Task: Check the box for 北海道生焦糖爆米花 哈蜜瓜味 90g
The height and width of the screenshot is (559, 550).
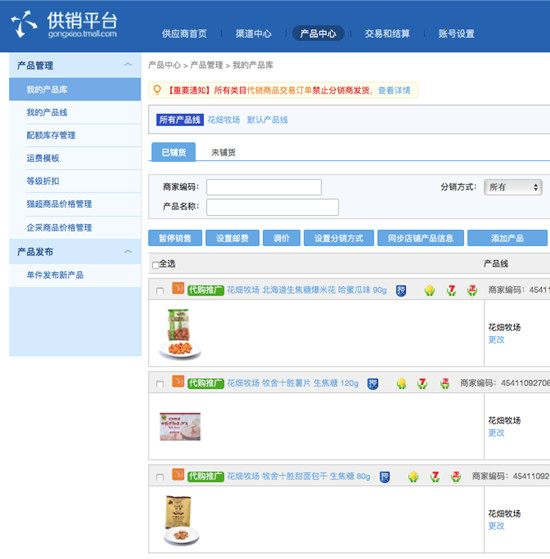Action: pyautogui.click(x=160, y=291)
